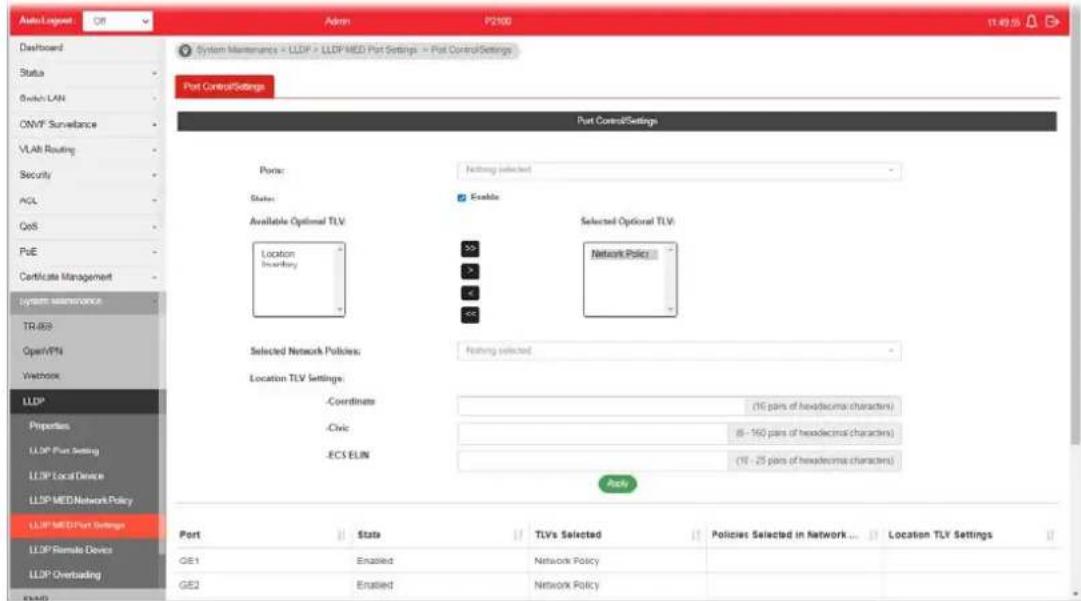Click the notification bell icon
This screenshot has width=1081, height=601.
pyautogui.click(x=1031, y=21)
